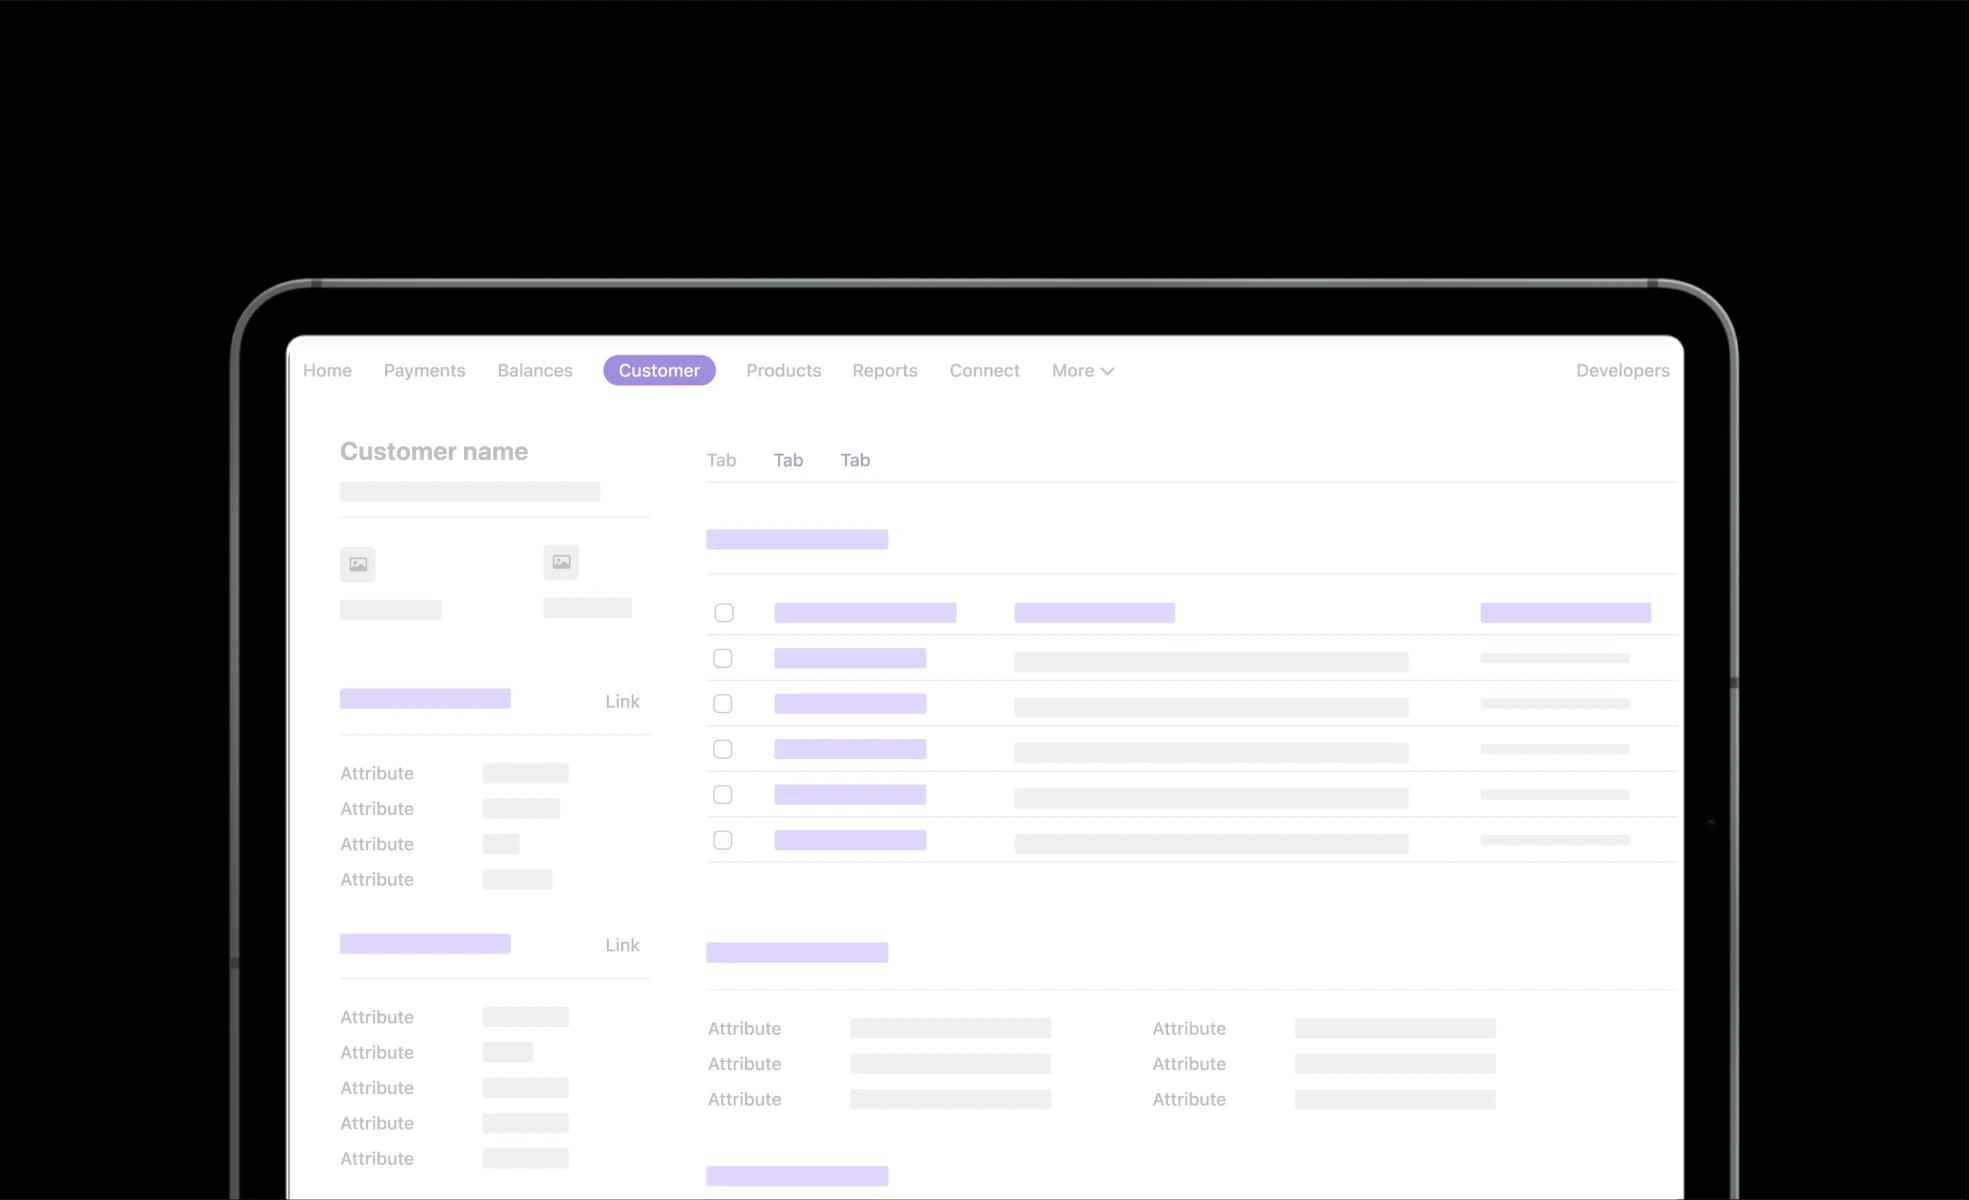Toggle the header select-all checkbox

point(724,613)
